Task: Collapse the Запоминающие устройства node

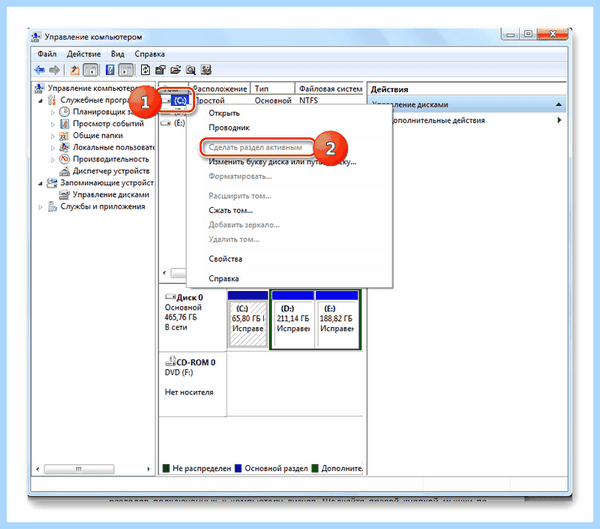Action: pyautogui.click(x=41, y=184)
